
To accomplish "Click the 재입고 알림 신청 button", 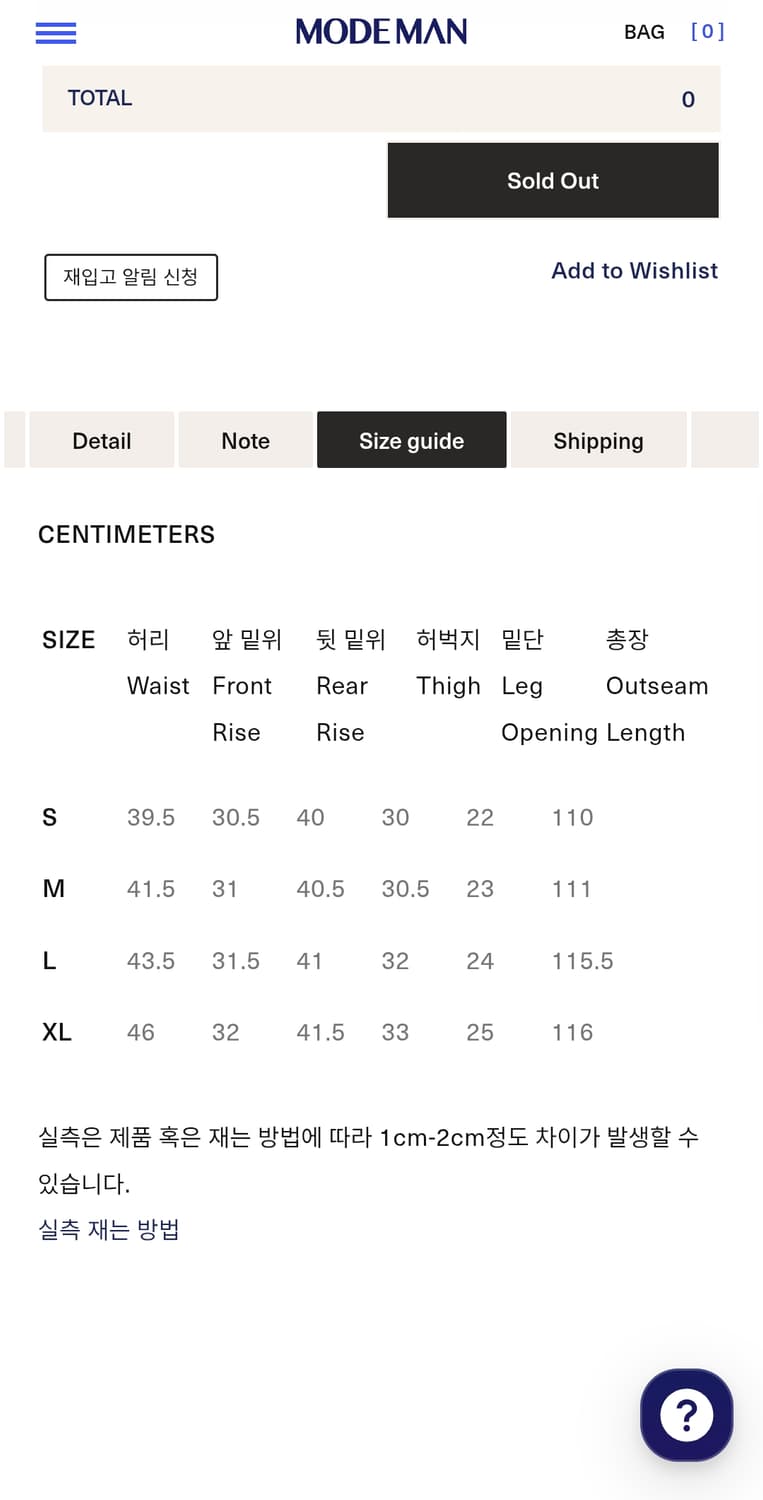I will coord(131,277).
